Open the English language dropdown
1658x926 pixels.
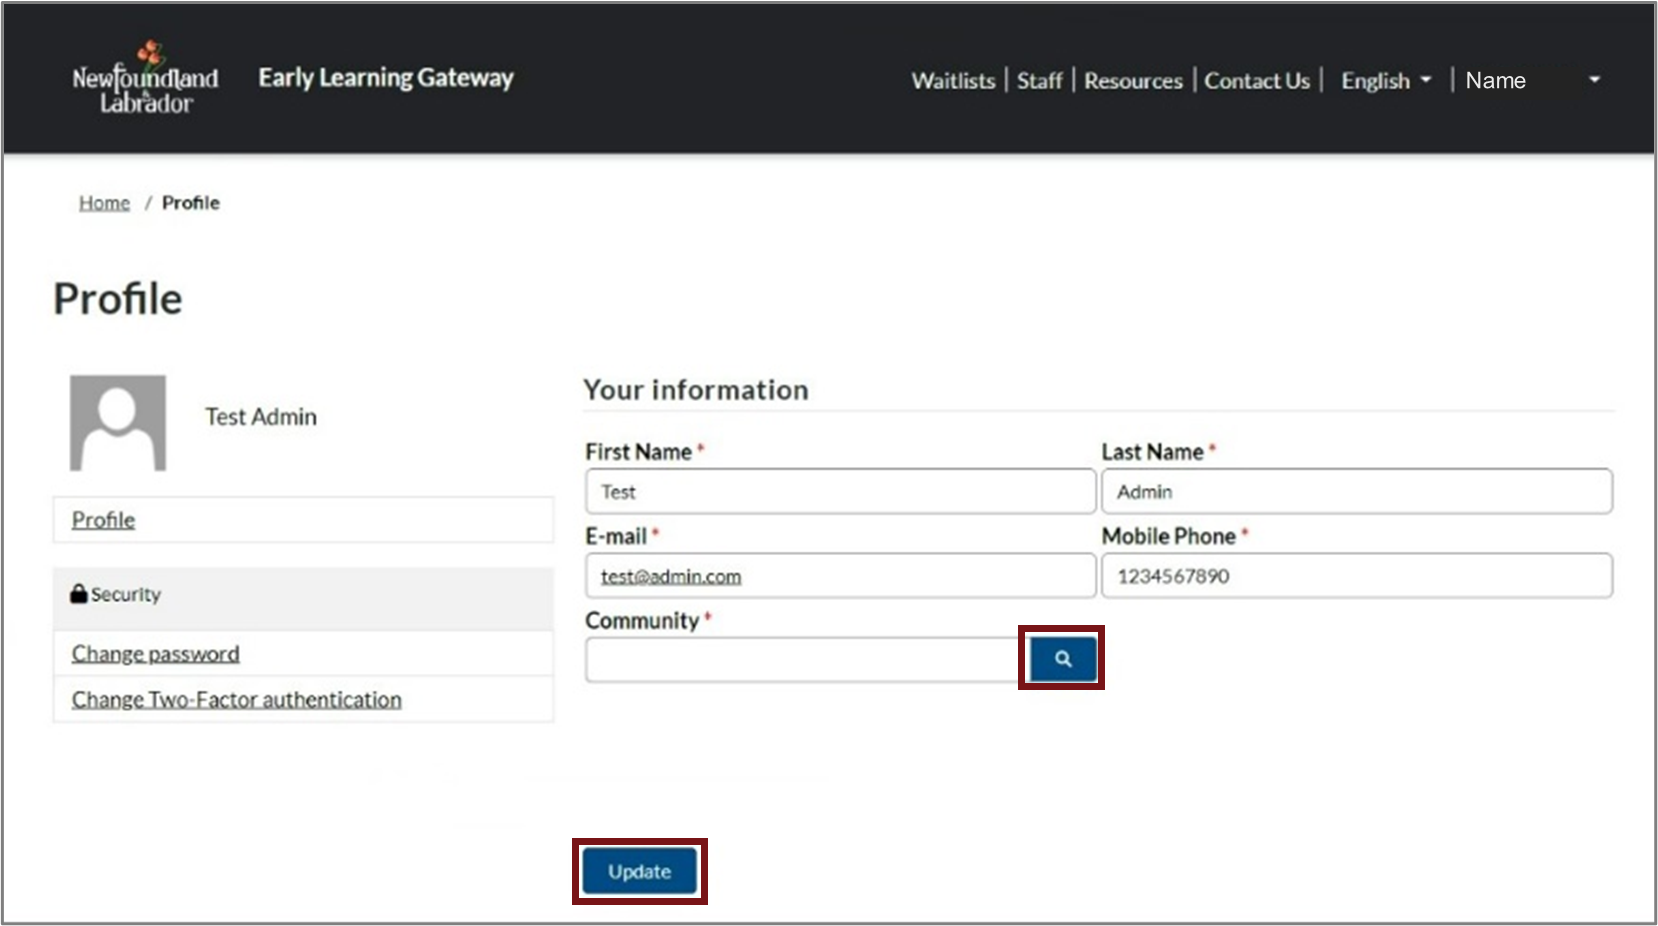pyautogui.click(x=1385, y=81)
